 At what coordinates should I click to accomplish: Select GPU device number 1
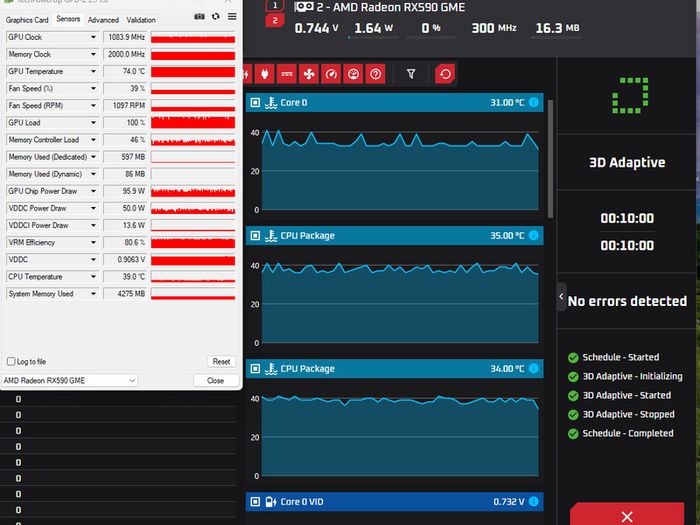point(275,6)
